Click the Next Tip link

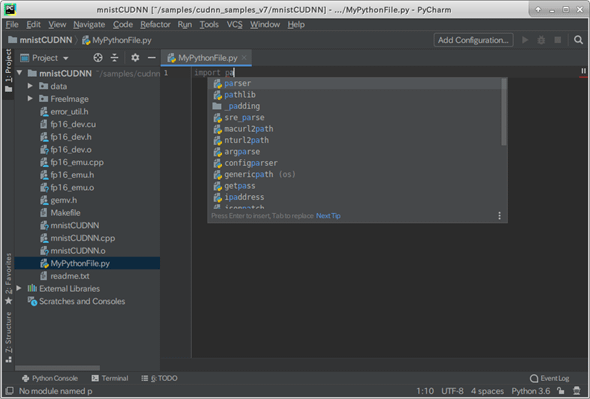(328, 216)
